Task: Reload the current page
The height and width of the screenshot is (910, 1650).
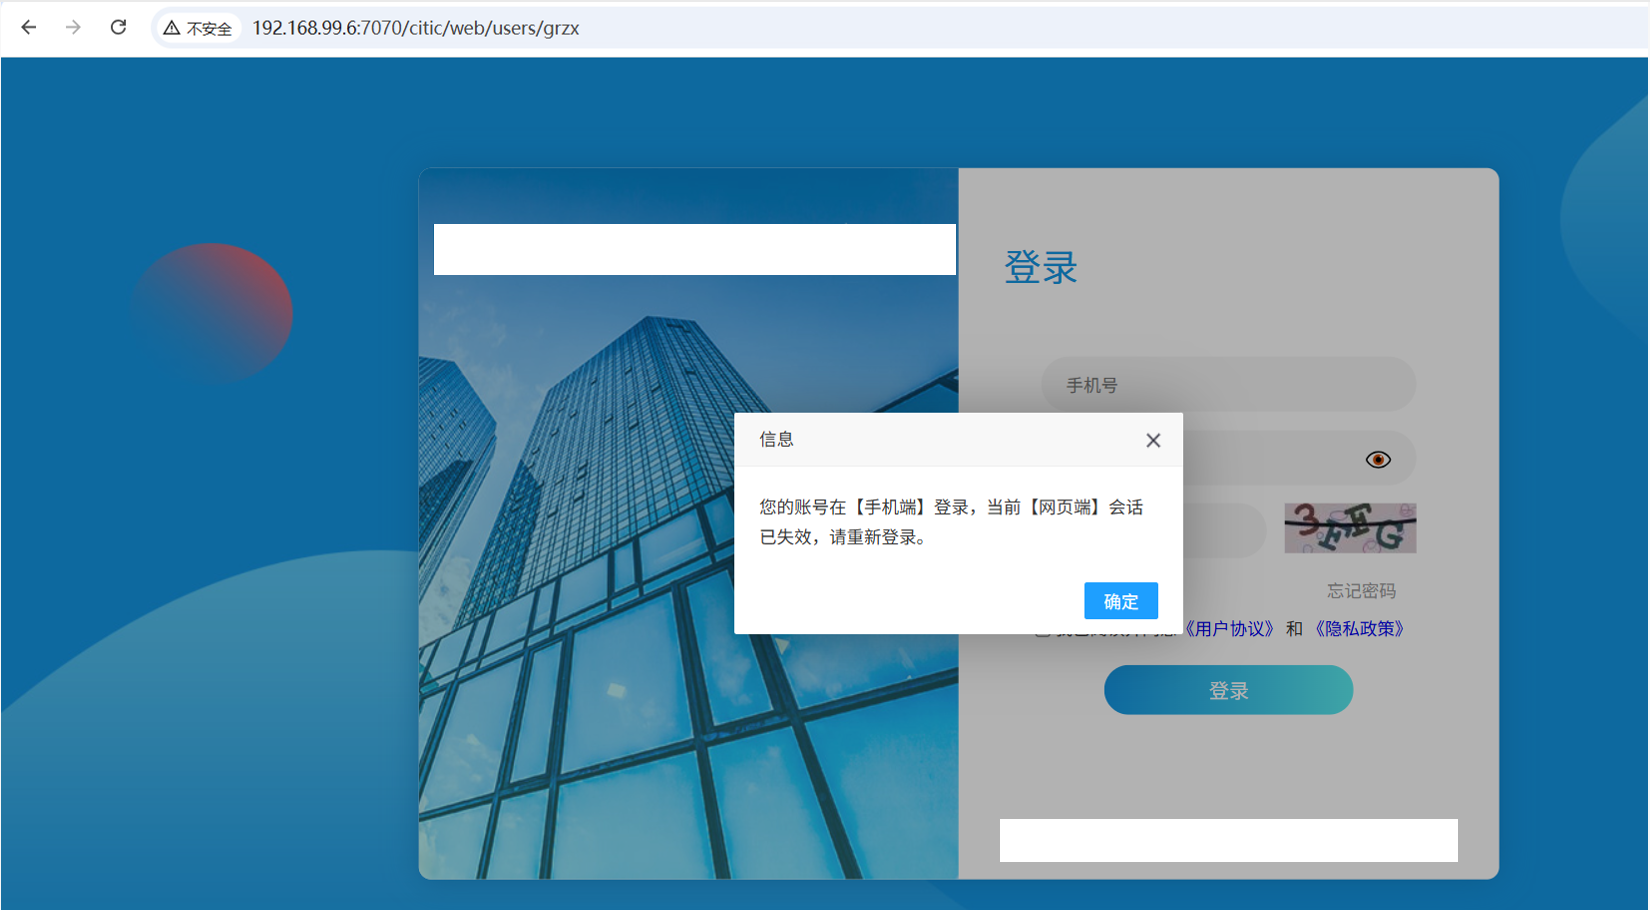Action: coord(118,28)
